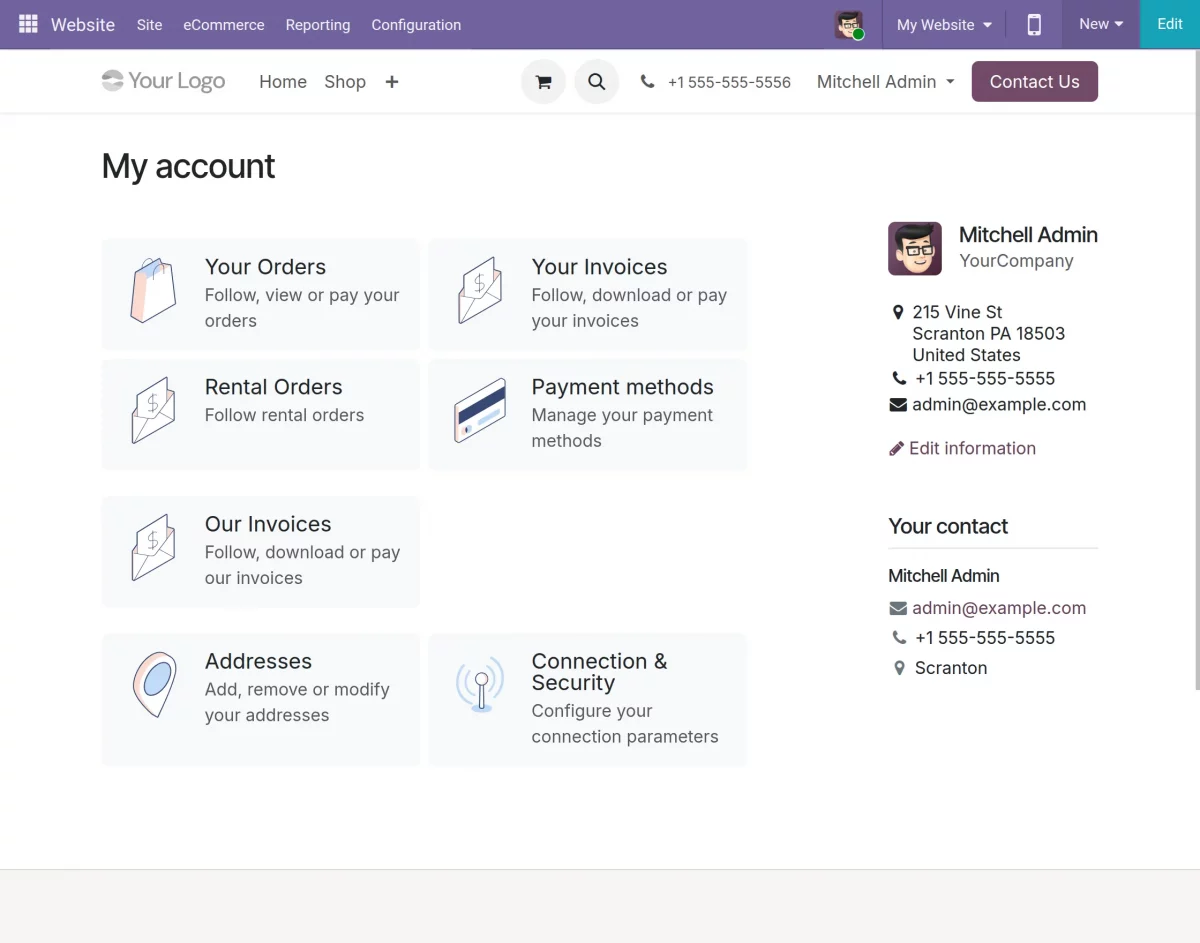Open the Payment methods title

(622, 387)
